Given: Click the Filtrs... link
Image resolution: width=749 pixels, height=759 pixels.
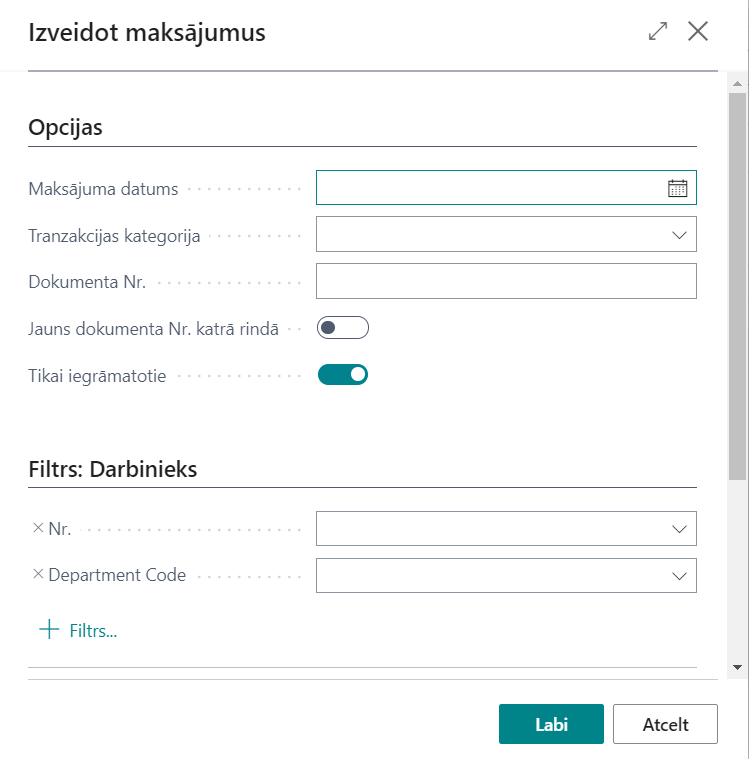Looking at the screenshot, I should pos(93,631).
